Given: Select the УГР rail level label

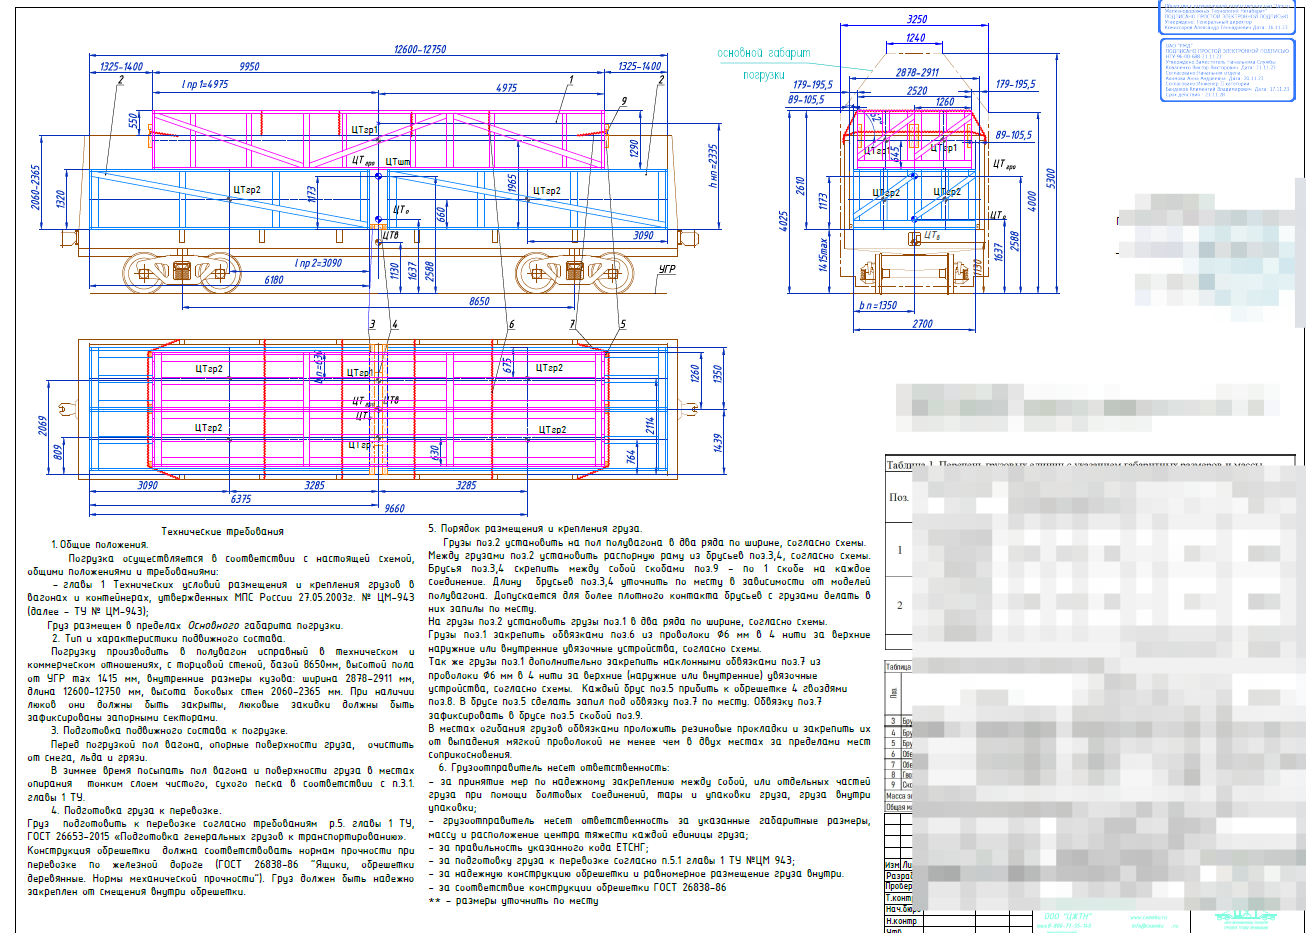Looking at the screenshot, I should pyautogui.click(x=667, y=269).
